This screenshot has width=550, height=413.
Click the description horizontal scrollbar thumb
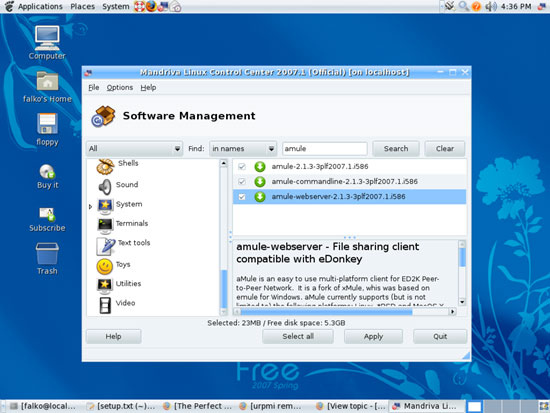point(326,312)
